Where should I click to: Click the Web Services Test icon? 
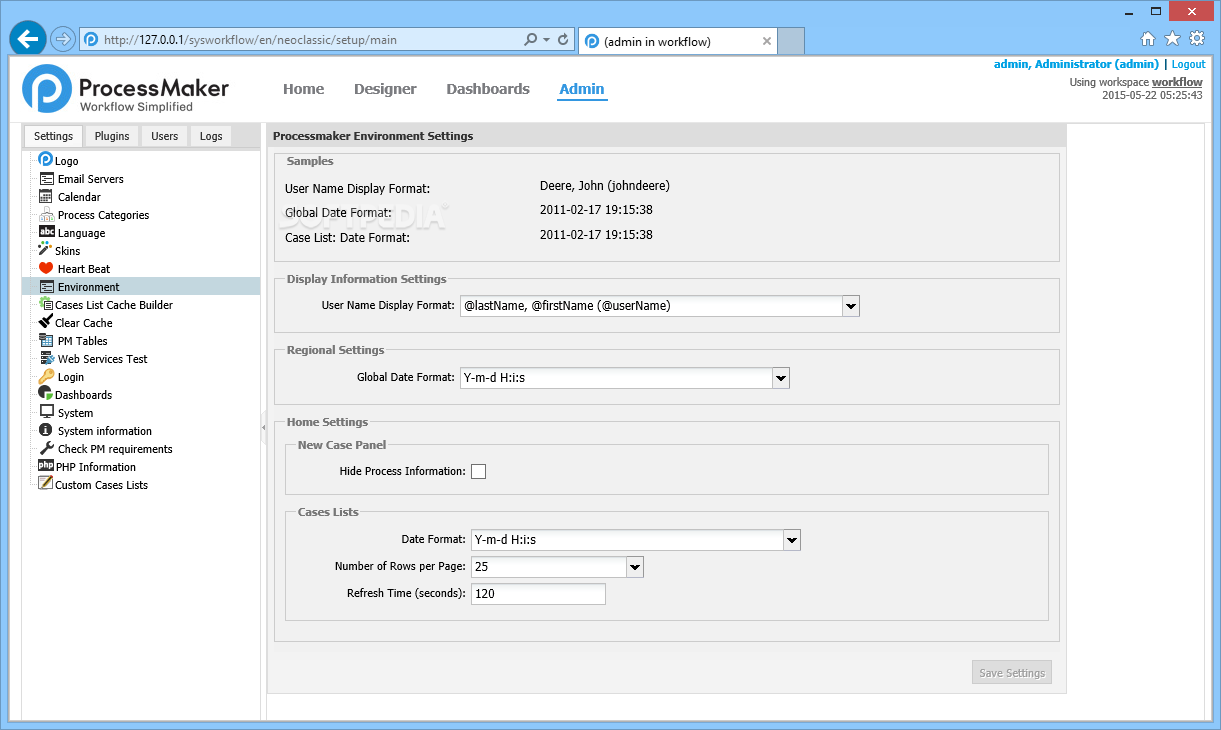click(x=46, y=359)
